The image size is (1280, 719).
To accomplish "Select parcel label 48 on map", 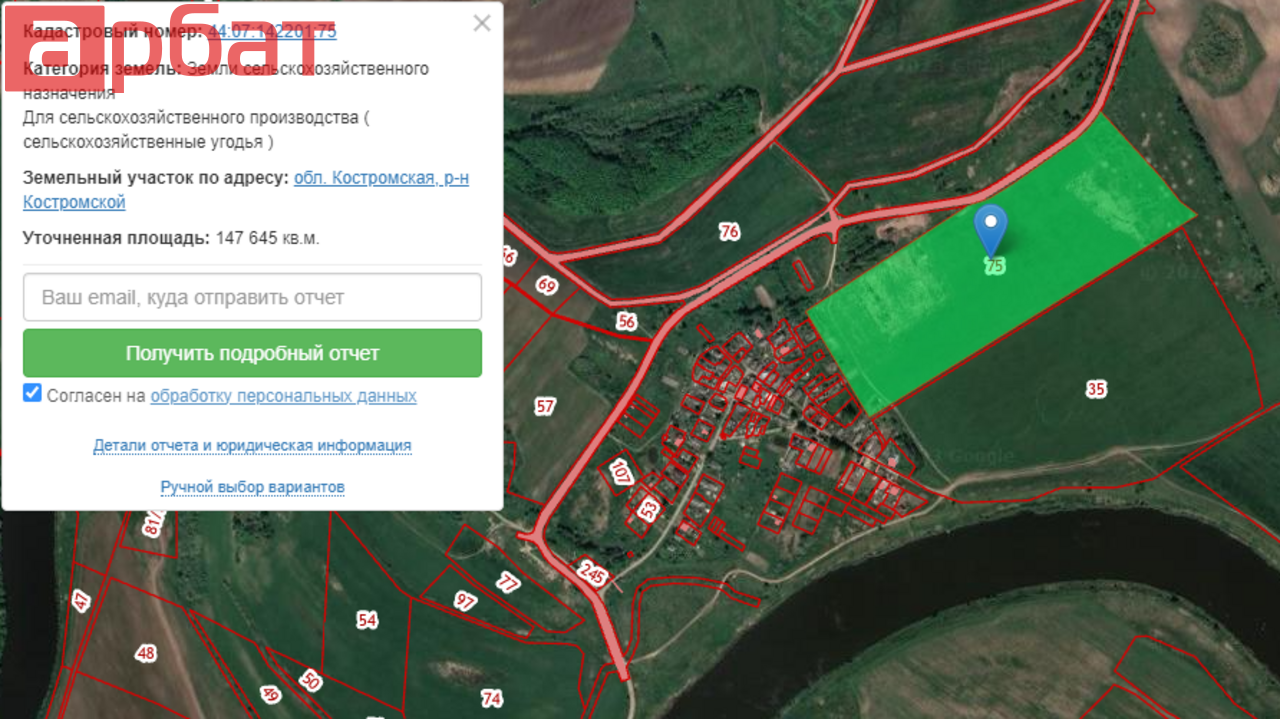I will coord(146,653).
